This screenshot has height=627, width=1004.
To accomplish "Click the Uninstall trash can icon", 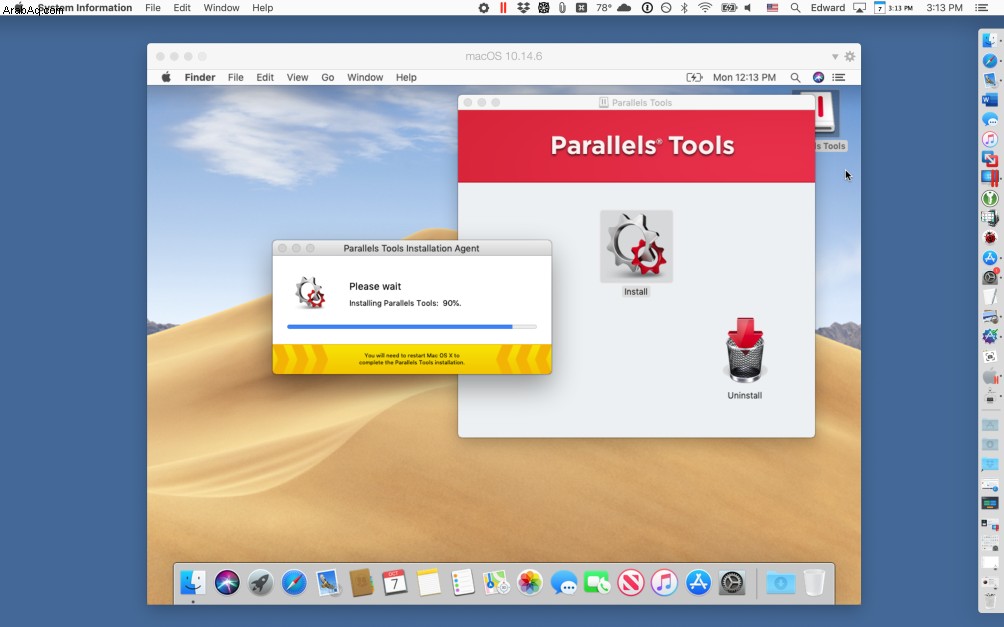I will pyautogui.click(x=745, y=350).
